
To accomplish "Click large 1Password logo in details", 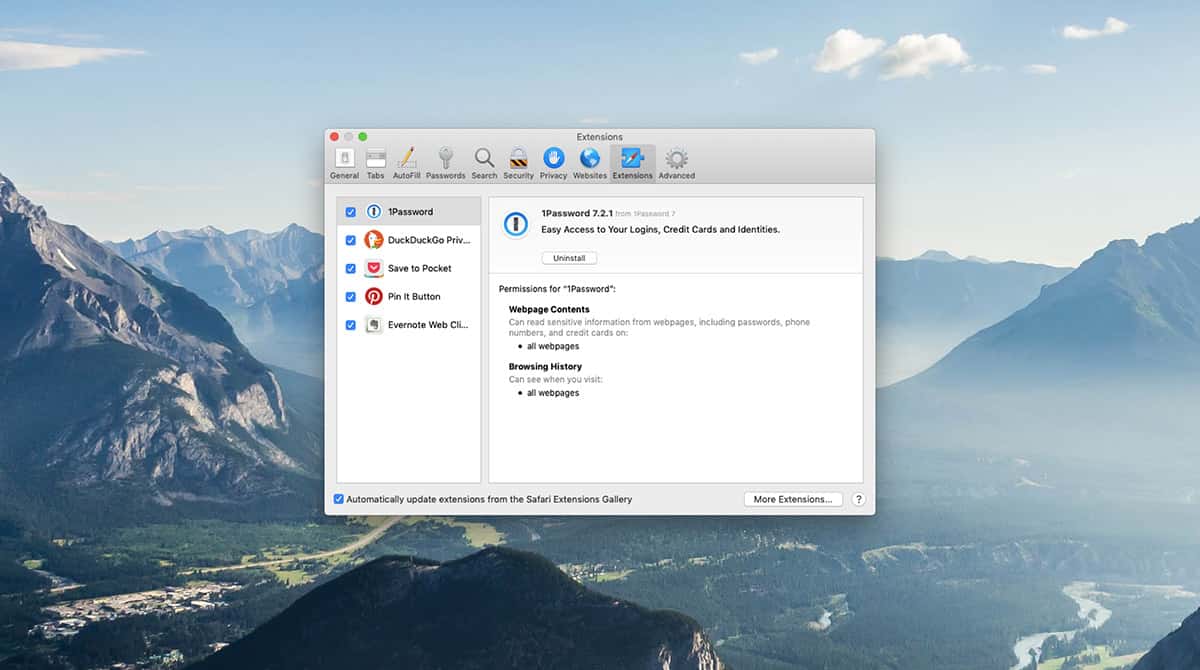I will [515, 224].
